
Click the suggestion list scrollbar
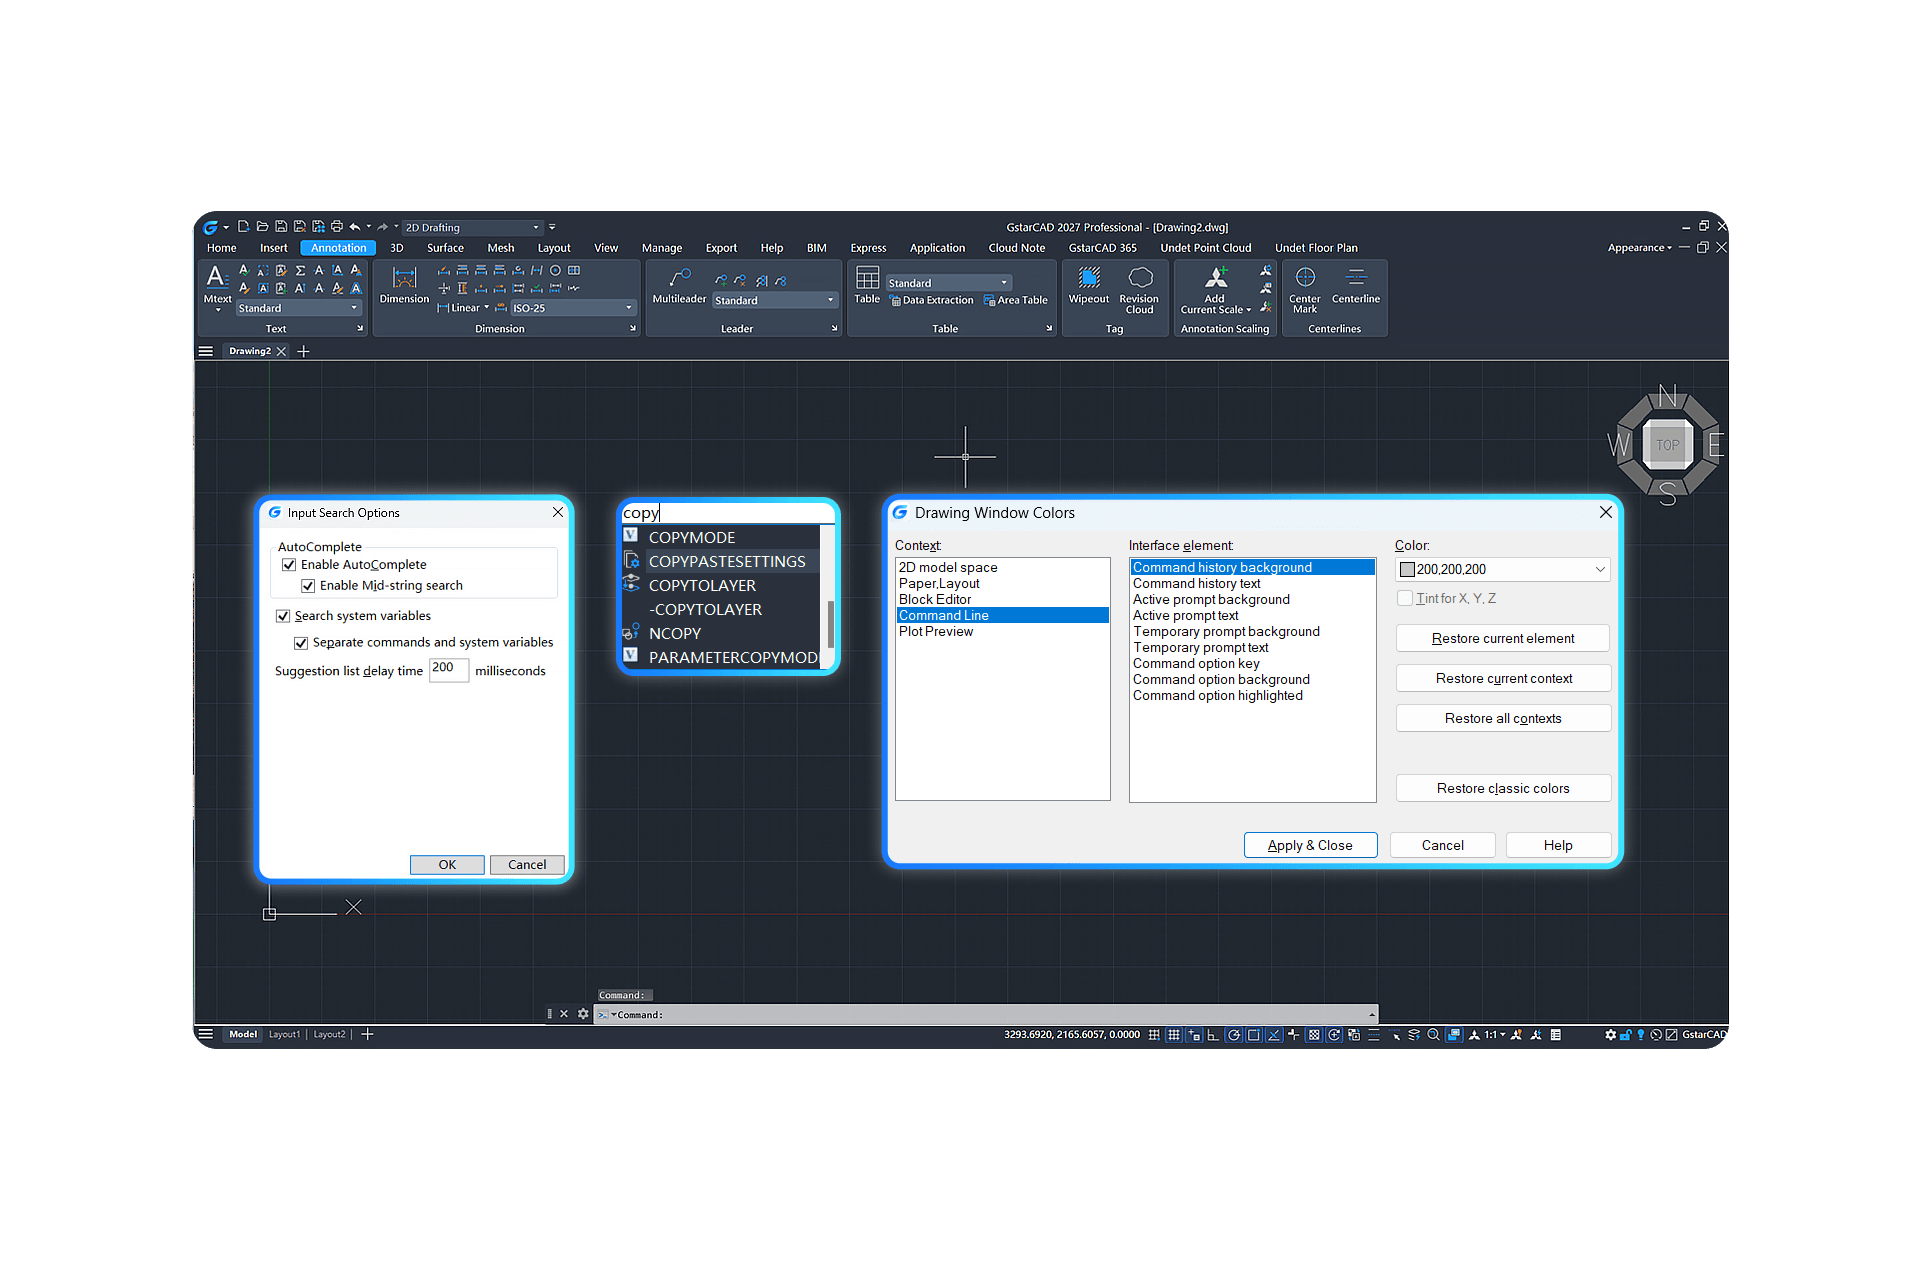tap(830, 624)
